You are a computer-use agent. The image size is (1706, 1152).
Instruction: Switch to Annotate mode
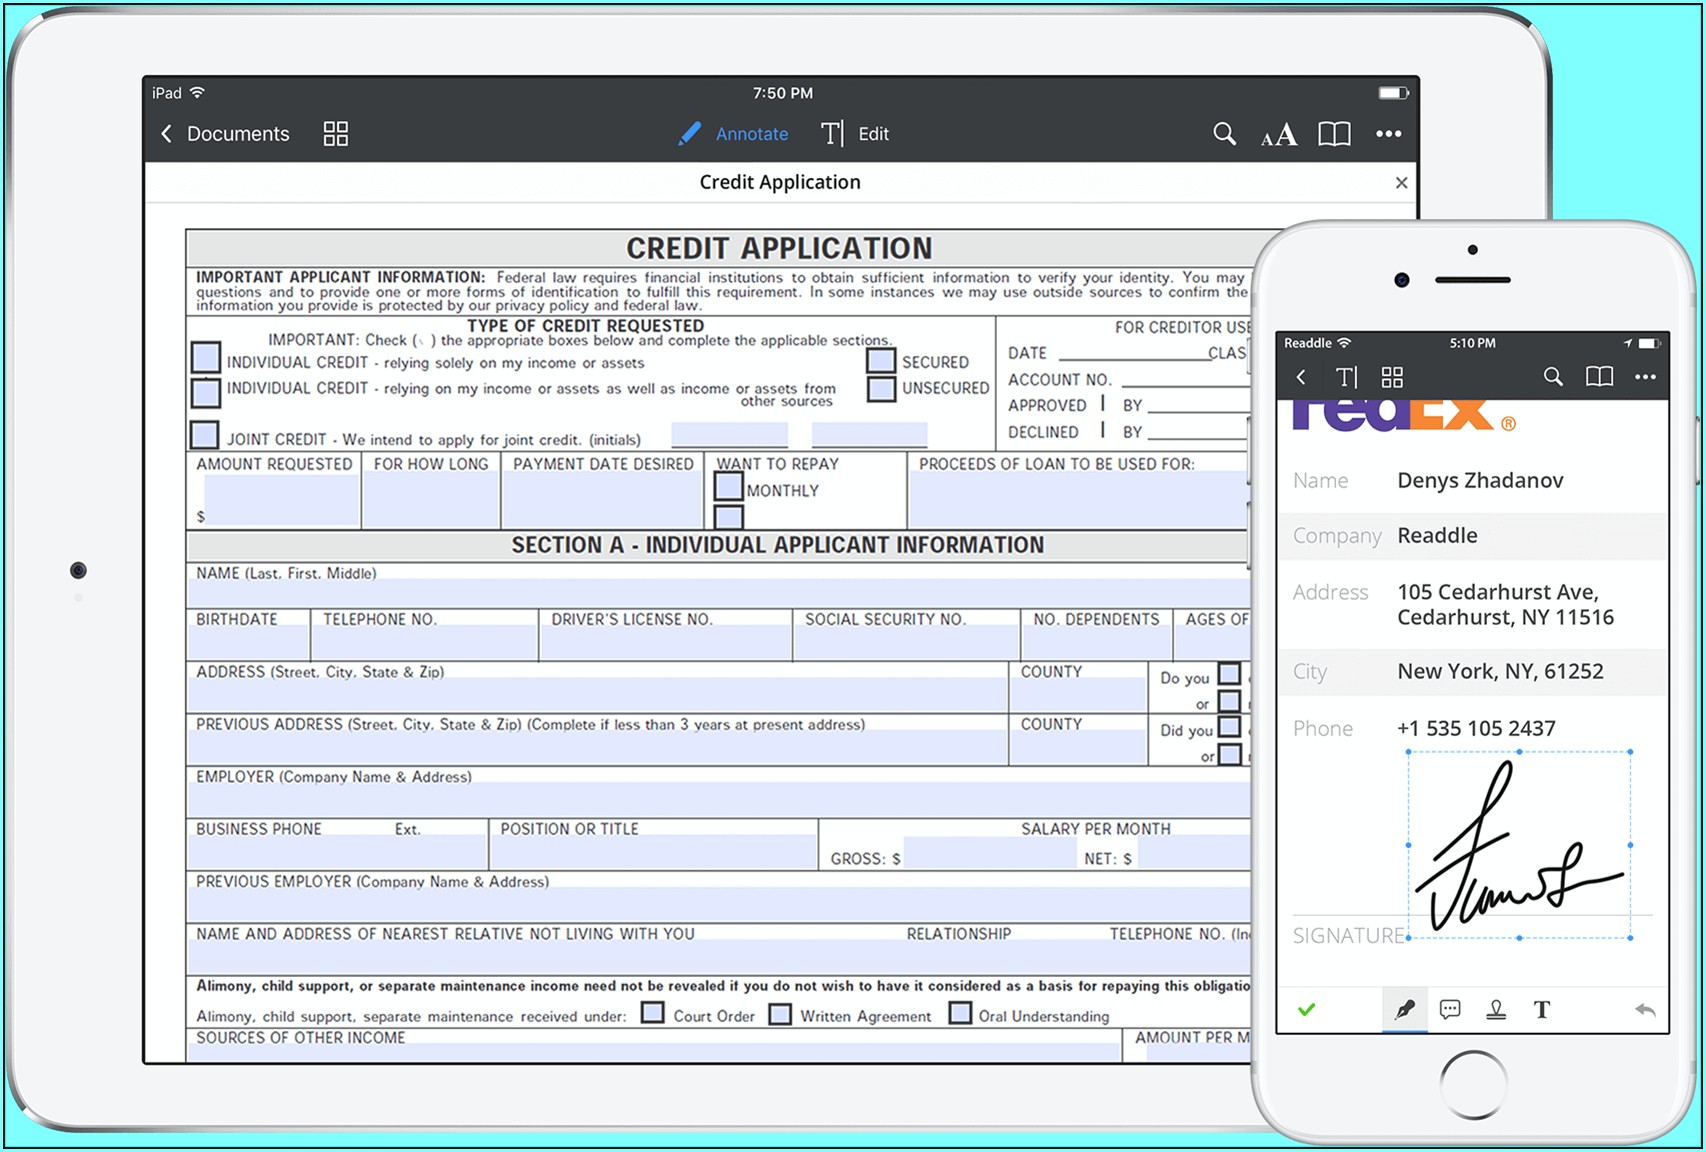734,134
